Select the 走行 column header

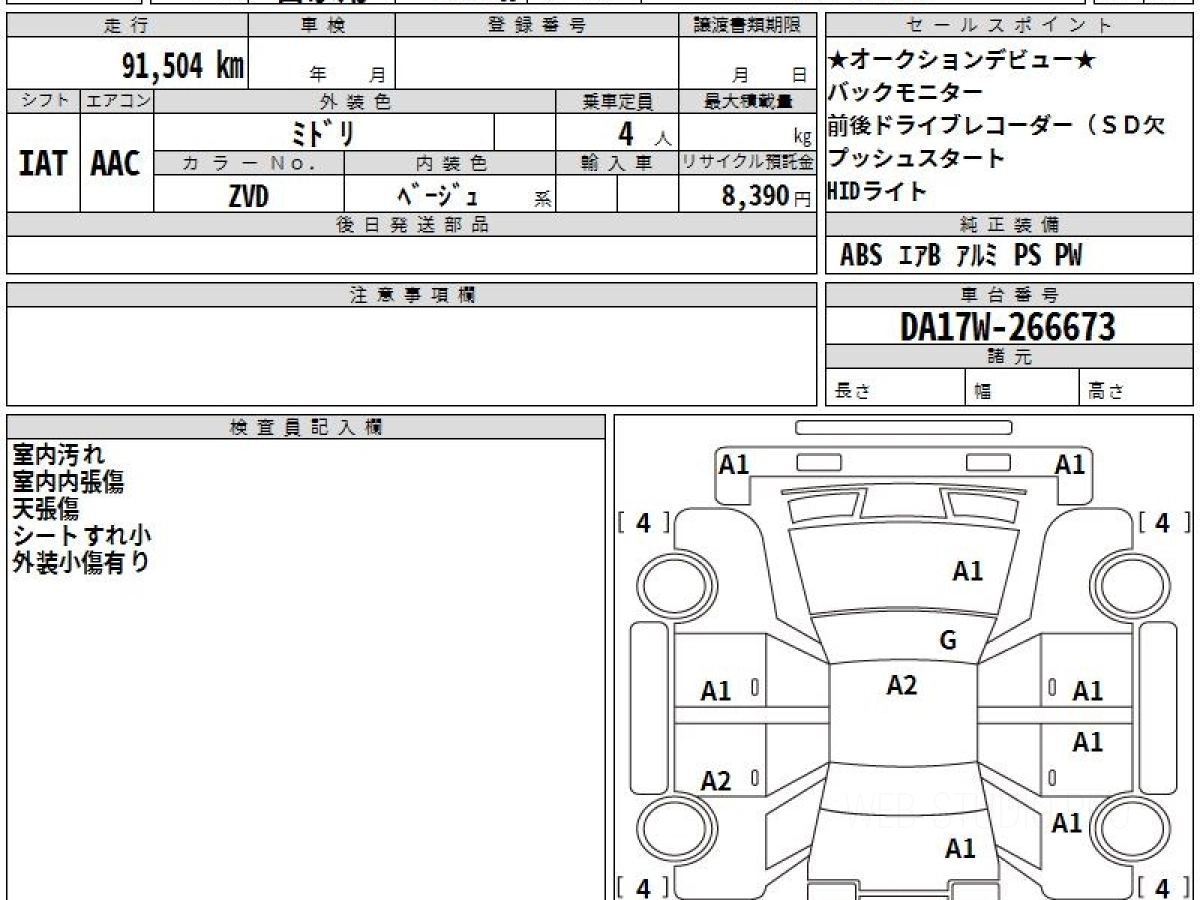(126, 26)
